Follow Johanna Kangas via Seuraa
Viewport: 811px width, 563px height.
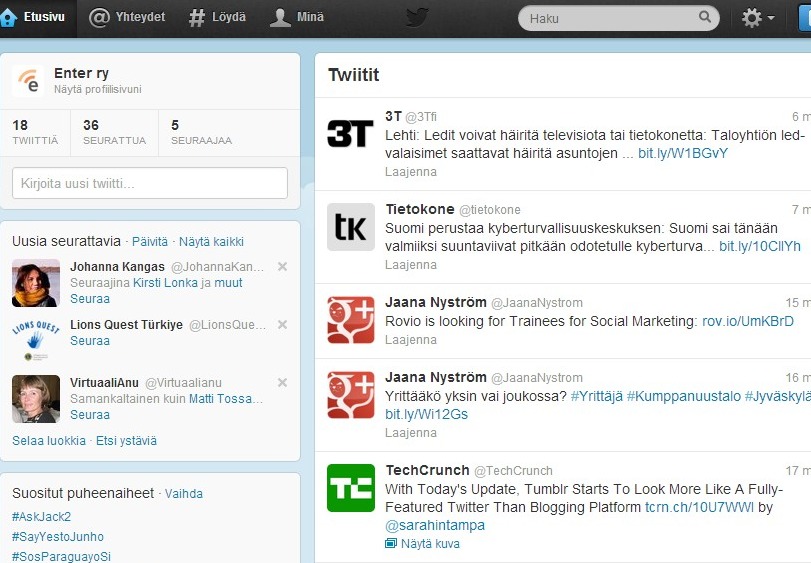click(x=90, y=299)
